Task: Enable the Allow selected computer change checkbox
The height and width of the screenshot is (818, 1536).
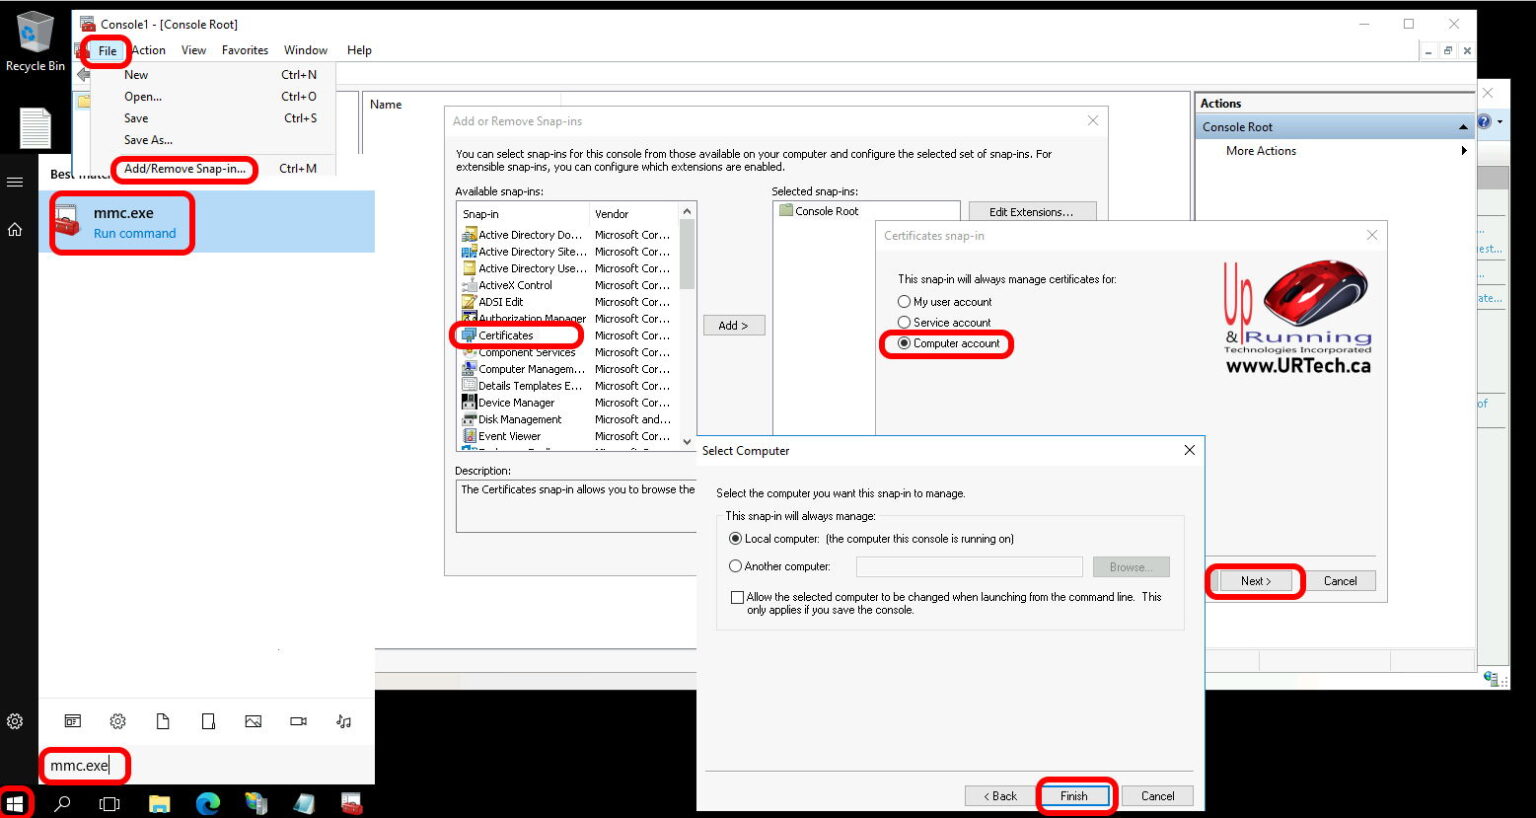Action: pyautogui.click(x=737, y=597)
